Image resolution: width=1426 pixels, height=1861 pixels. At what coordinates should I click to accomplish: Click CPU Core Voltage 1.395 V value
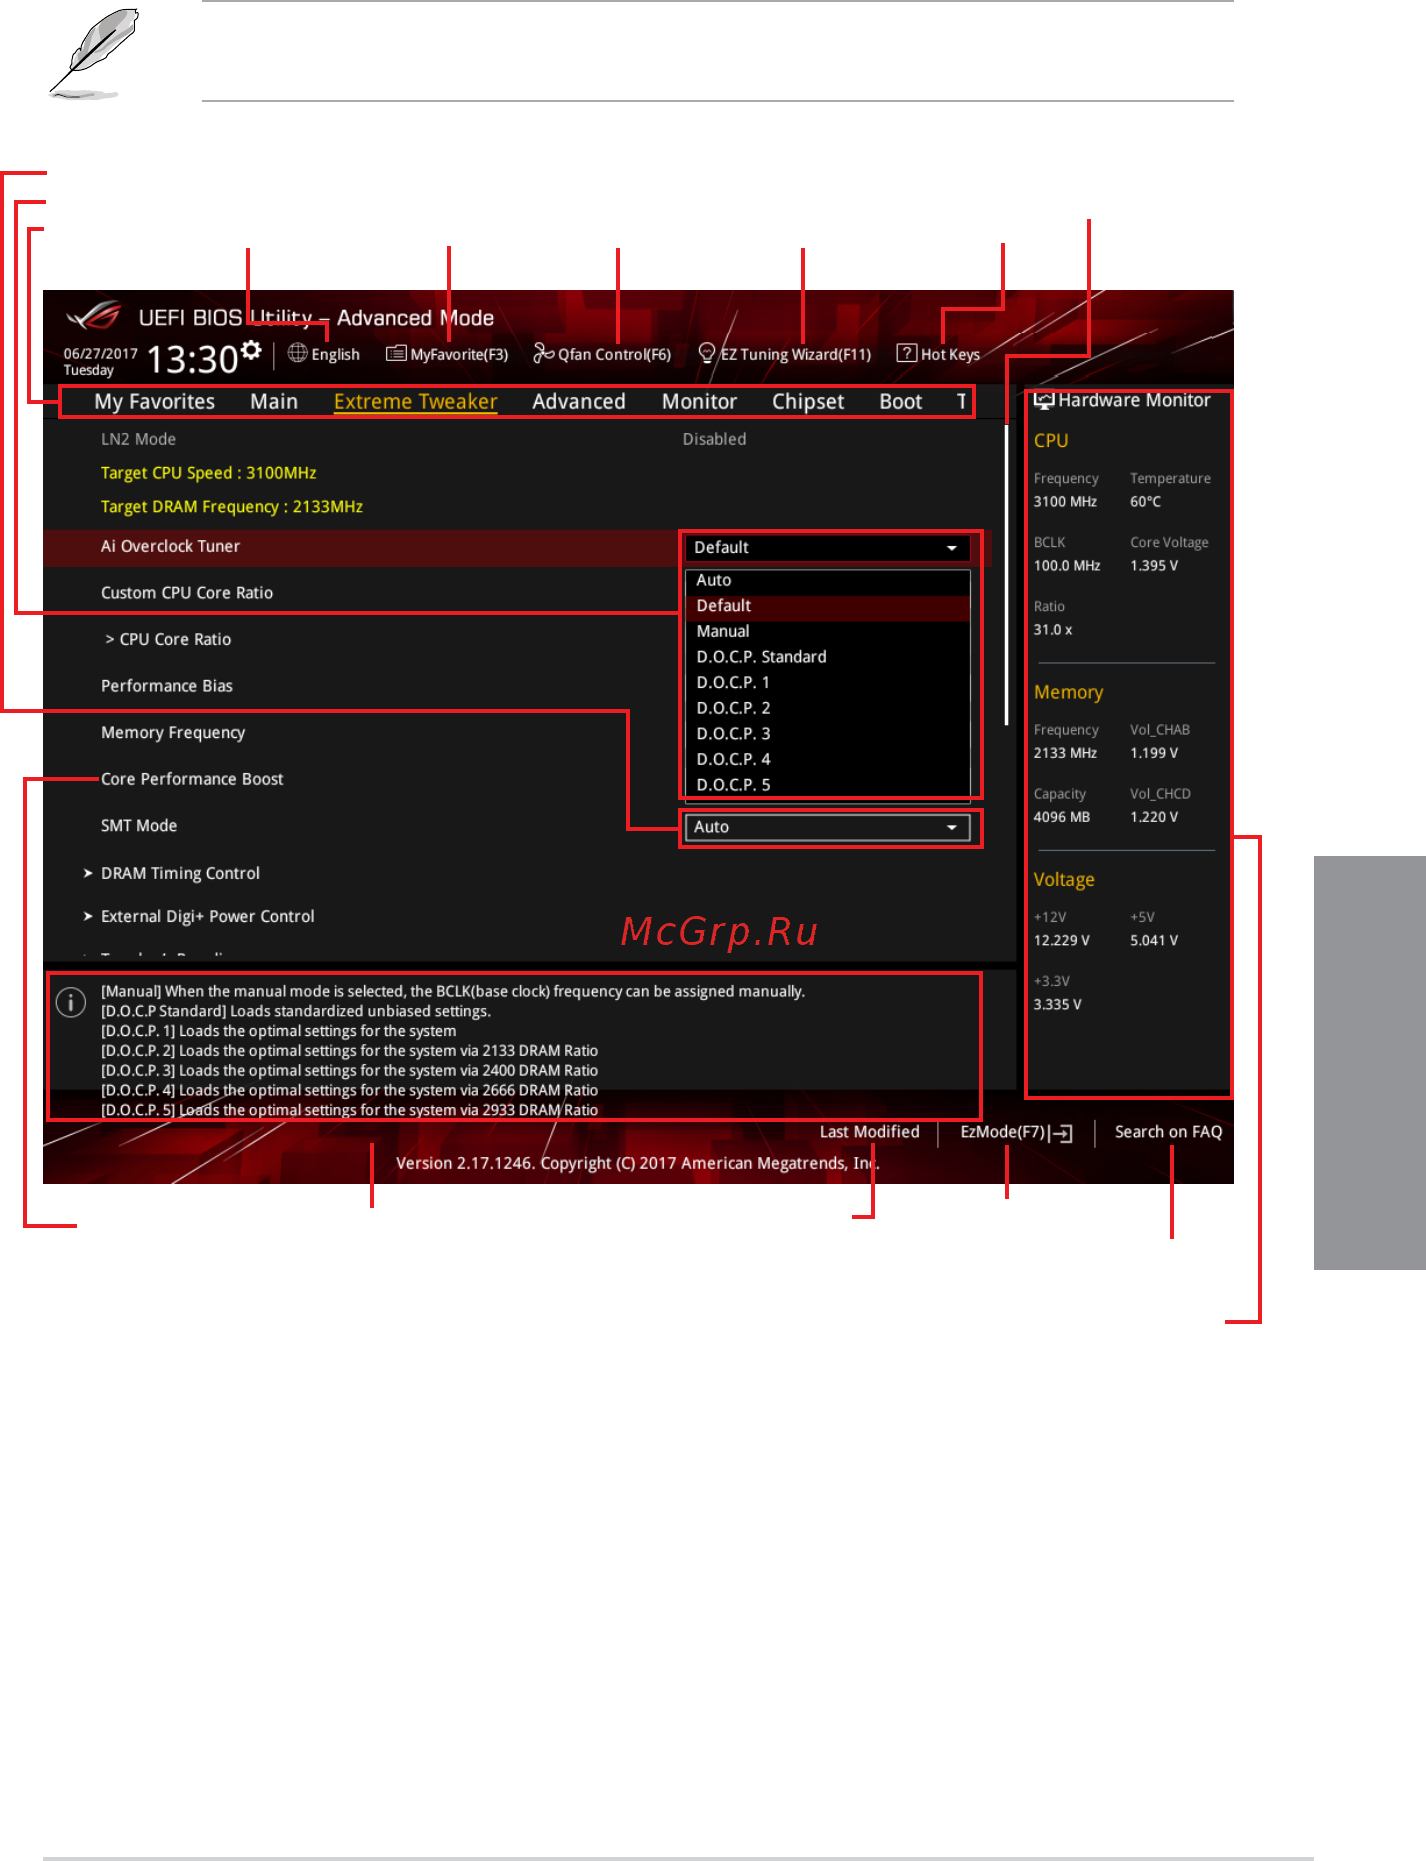1154,566
